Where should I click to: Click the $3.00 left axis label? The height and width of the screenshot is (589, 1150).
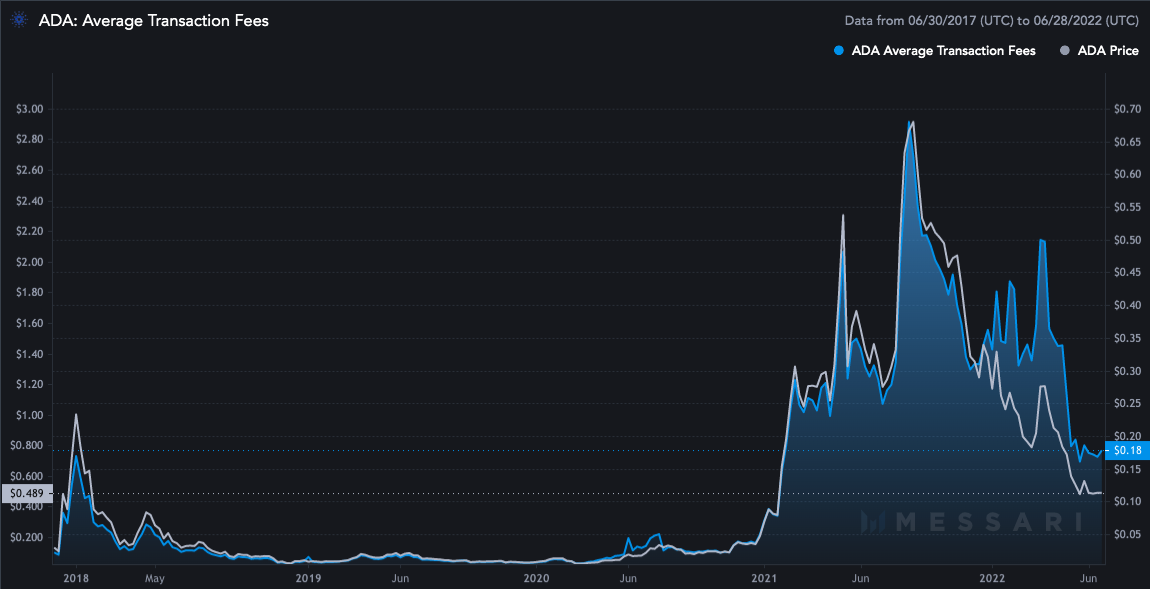tap(29, 109)
